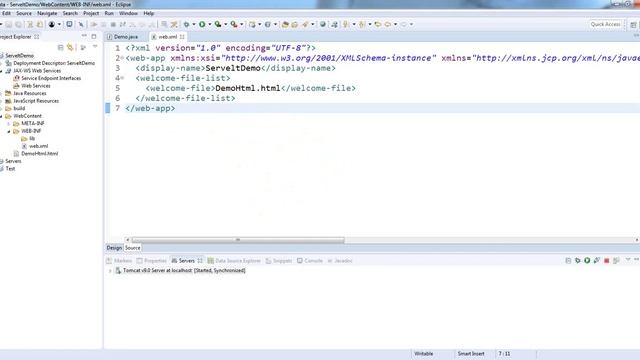Image resolution: width=640 pixels, height=360 pixels.
Task: Click the Back navigation arrow in the toolbar
Action: coord(388,24)
